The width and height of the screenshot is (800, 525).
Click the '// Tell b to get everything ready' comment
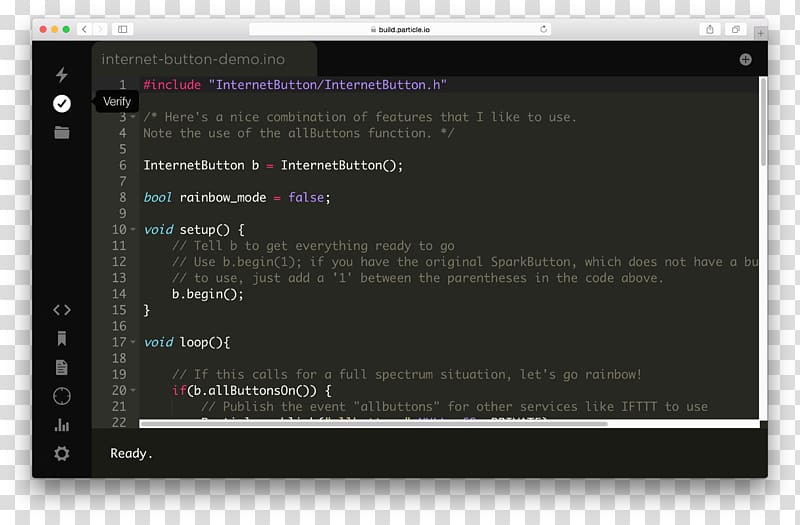click(313, 246)
